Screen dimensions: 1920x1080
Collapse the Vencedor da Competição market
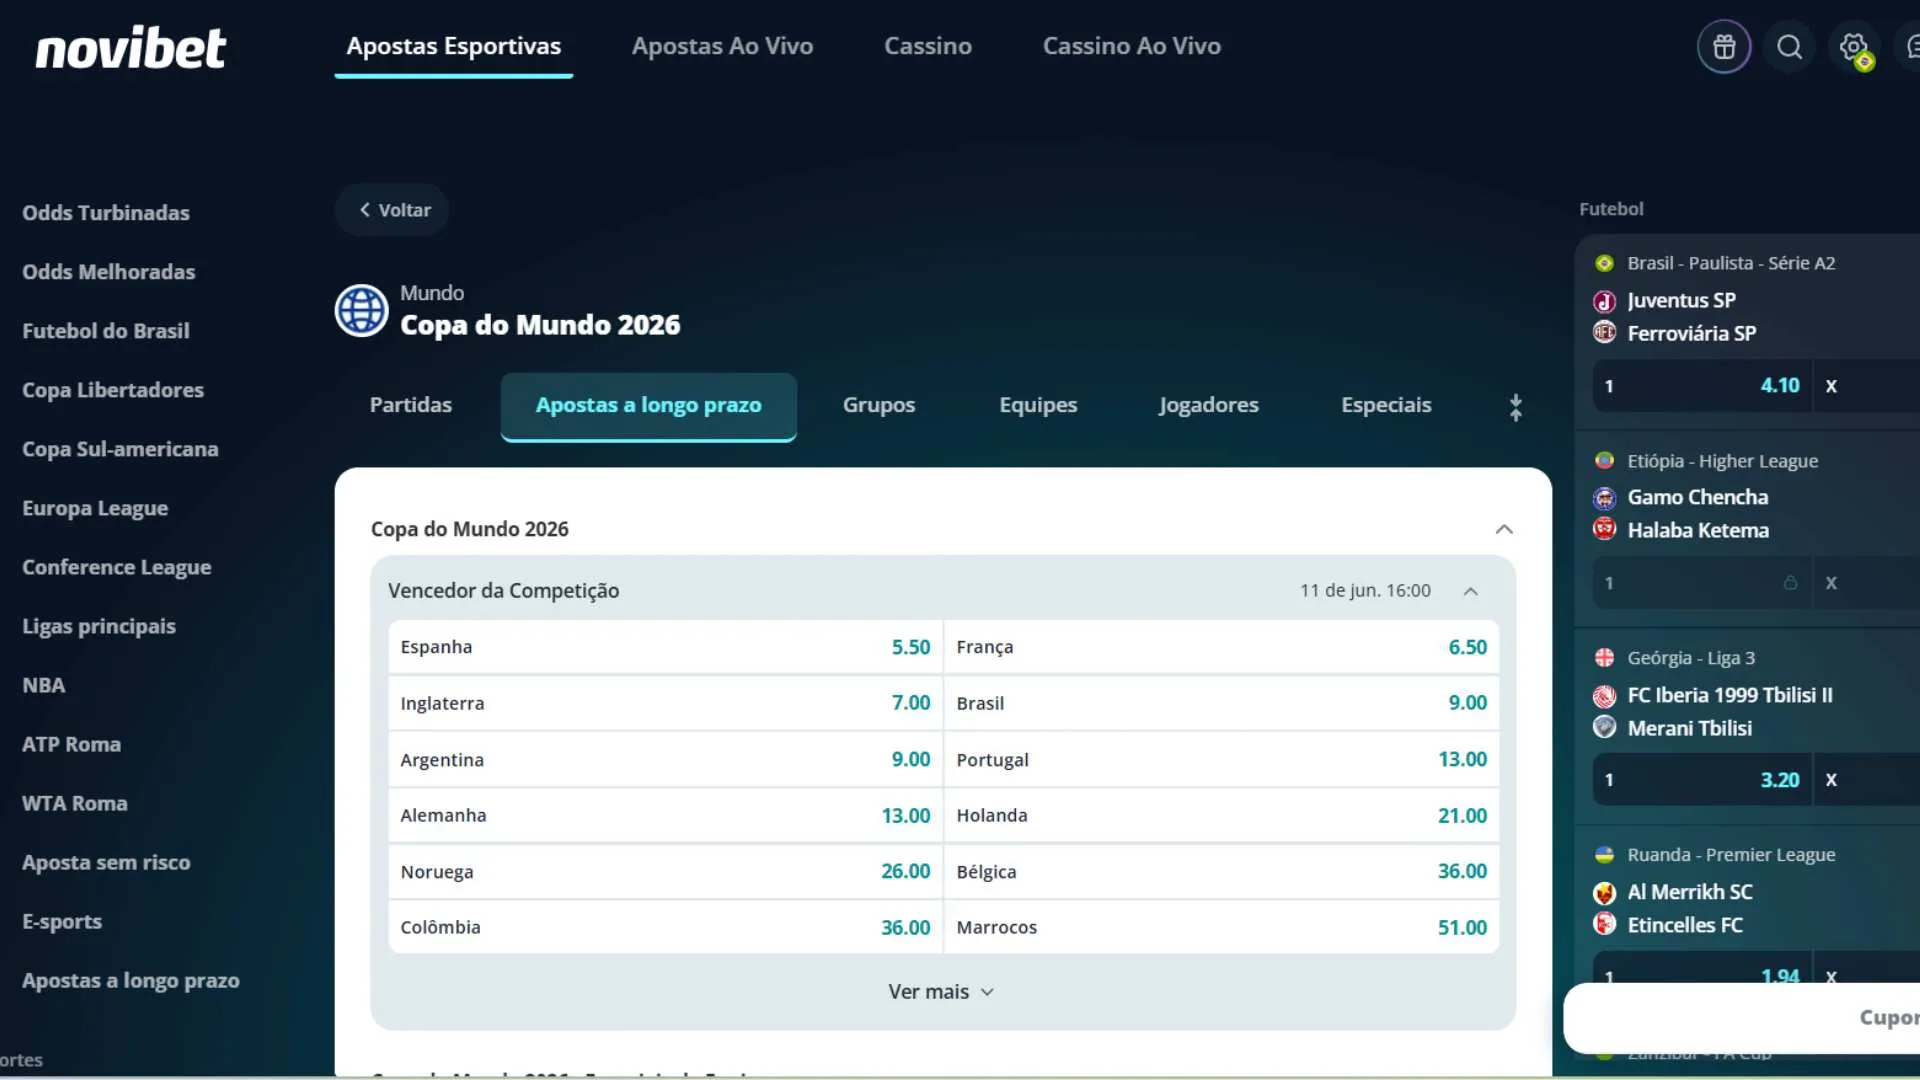1471,591
